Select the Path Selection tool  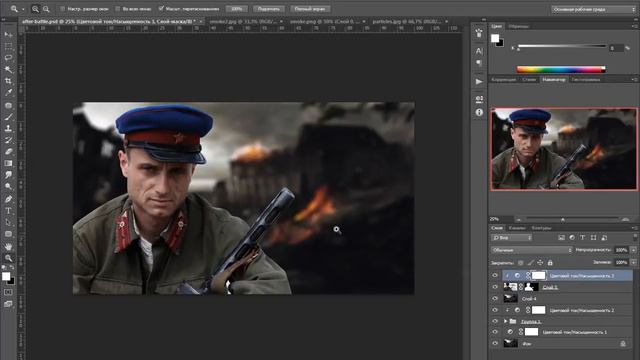[8, 222]
